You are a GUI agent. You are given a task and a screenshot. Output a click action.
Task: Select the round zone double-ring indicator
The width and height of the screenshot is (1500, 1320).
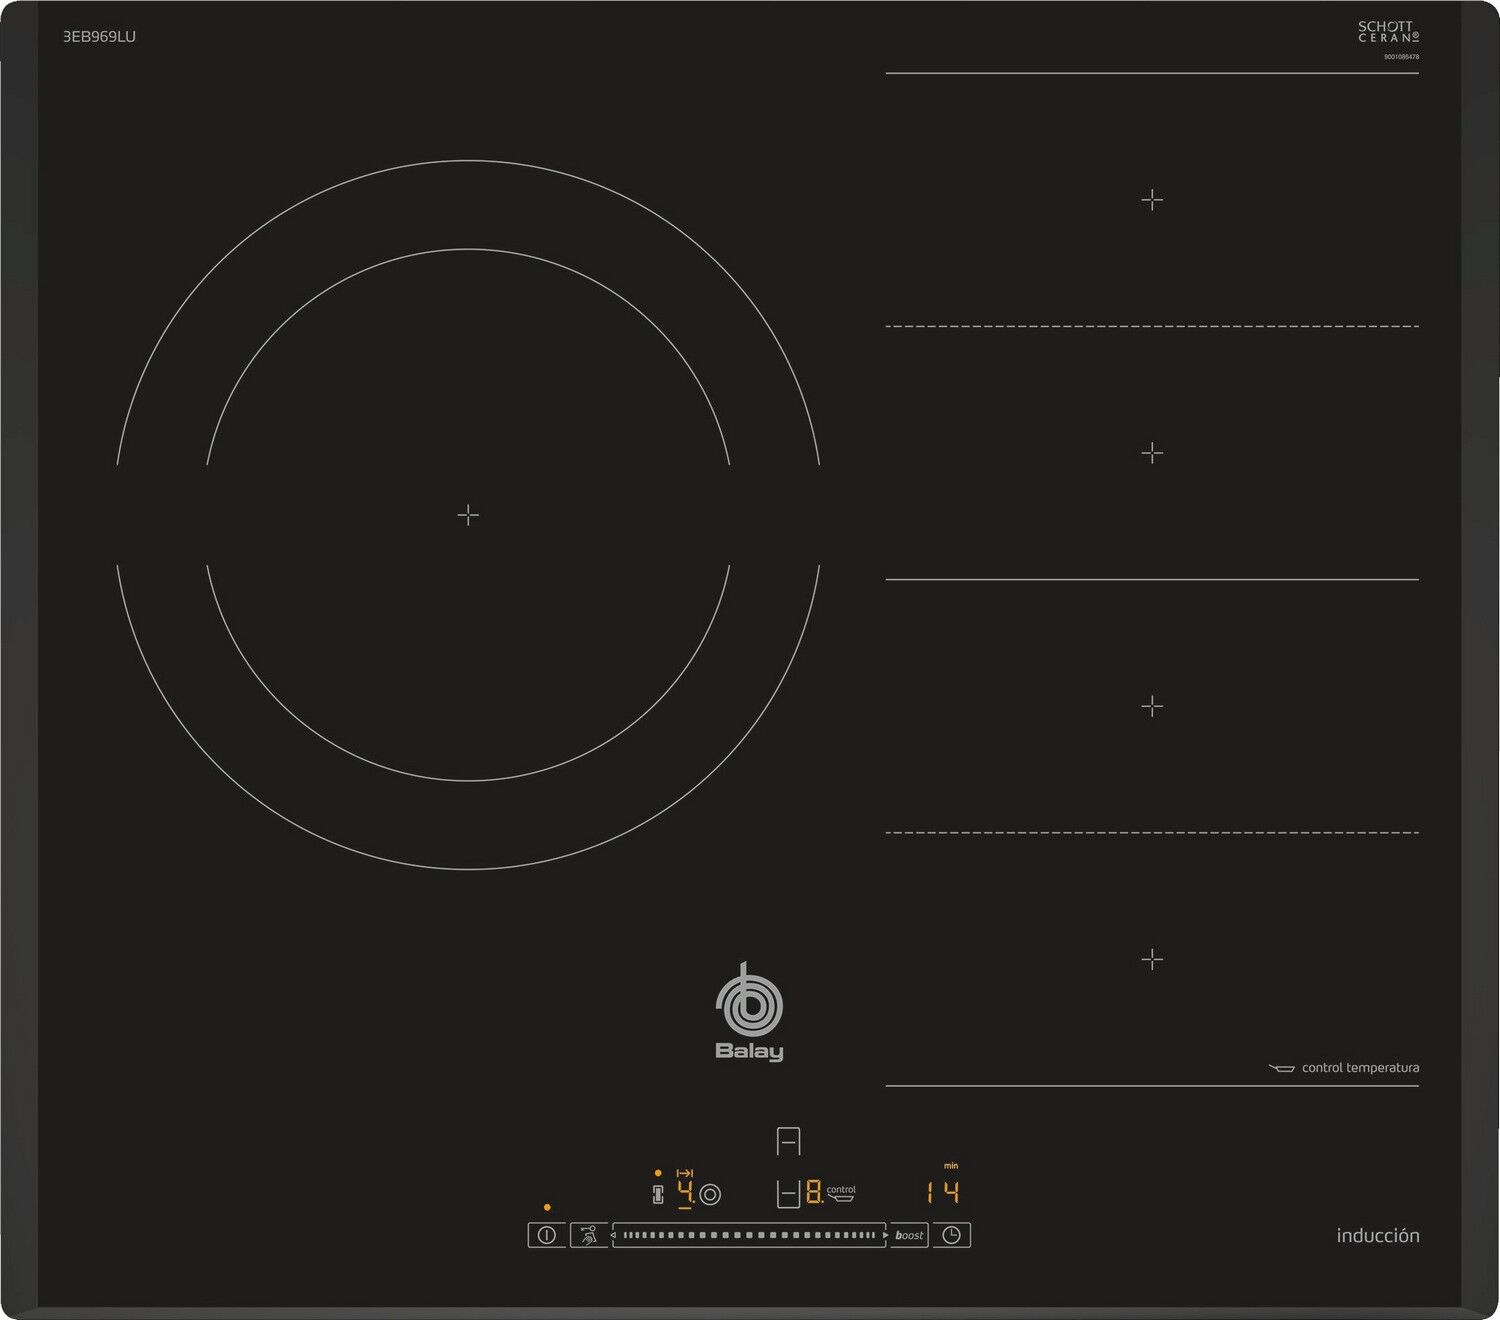click(x=710, y=1194)
